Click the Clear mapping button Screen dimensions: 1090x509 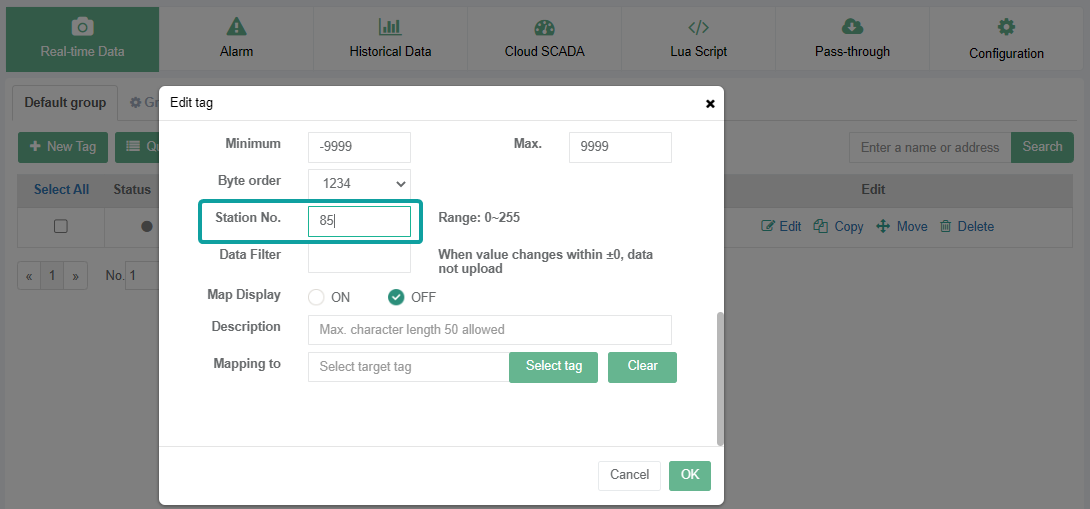point(642,367)
